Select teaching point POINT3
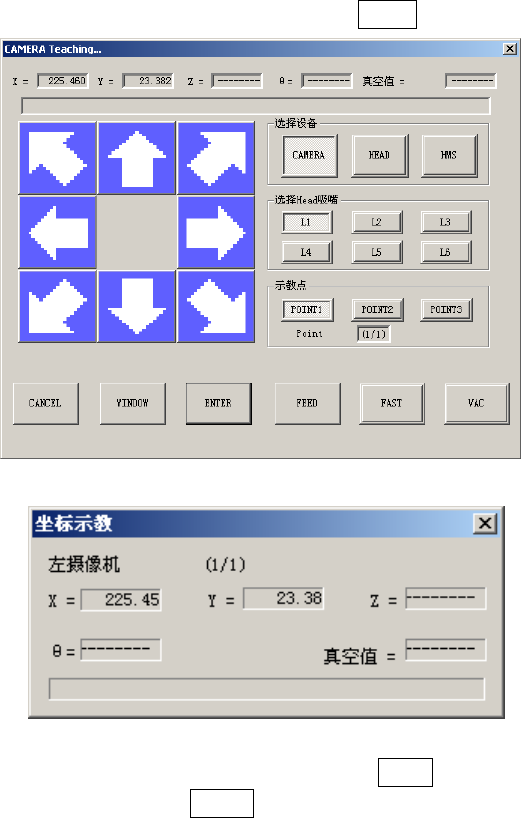 (446, 310)
